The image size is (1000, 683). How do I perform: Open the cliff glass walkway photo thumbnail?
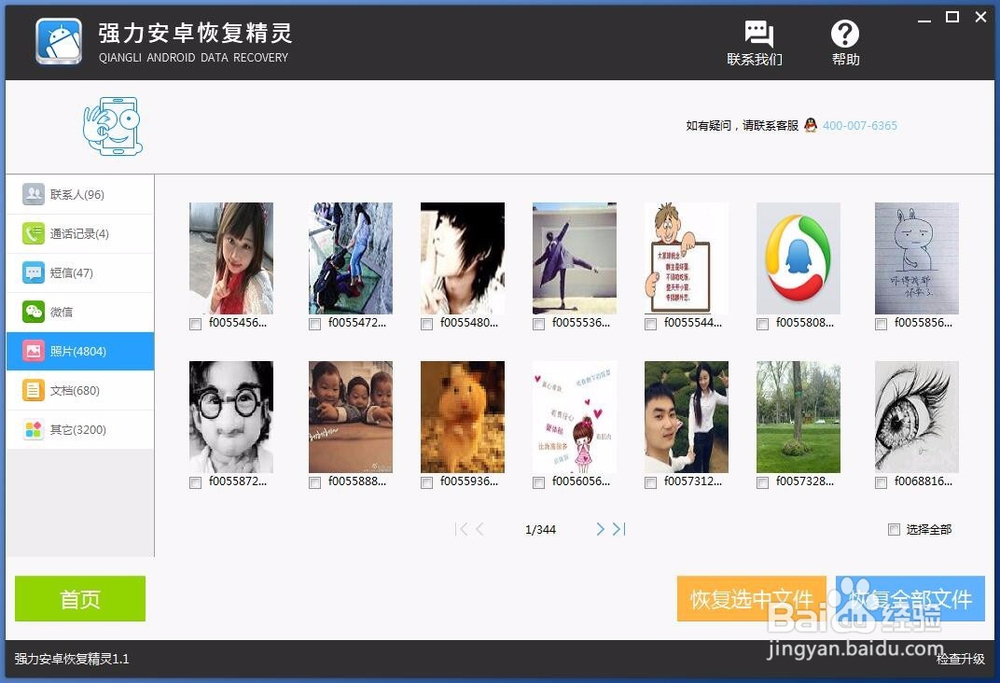pyautogui.click(x=351, y=258)
